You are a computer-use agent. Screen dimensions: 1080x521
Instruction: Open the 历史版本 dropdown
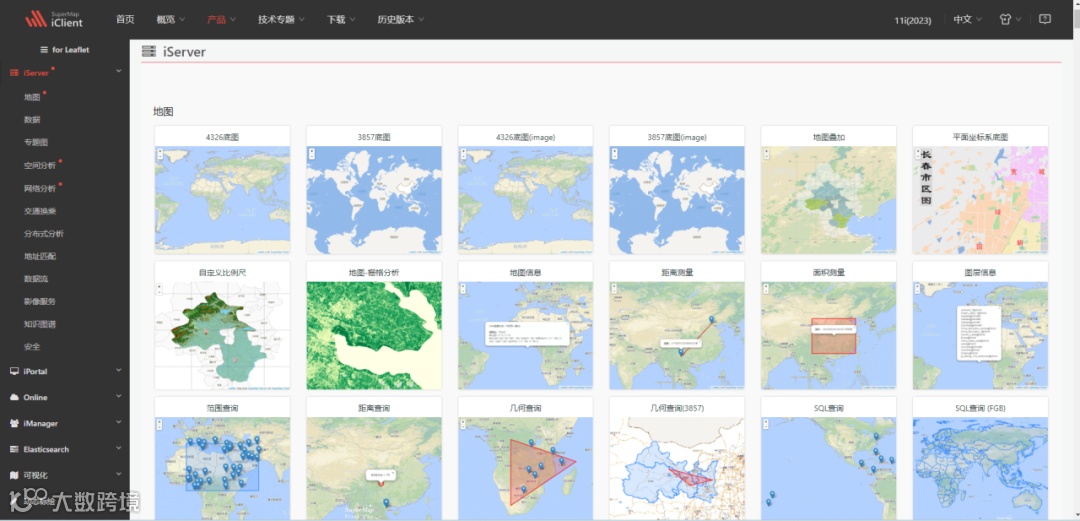[x=401, y=19]
